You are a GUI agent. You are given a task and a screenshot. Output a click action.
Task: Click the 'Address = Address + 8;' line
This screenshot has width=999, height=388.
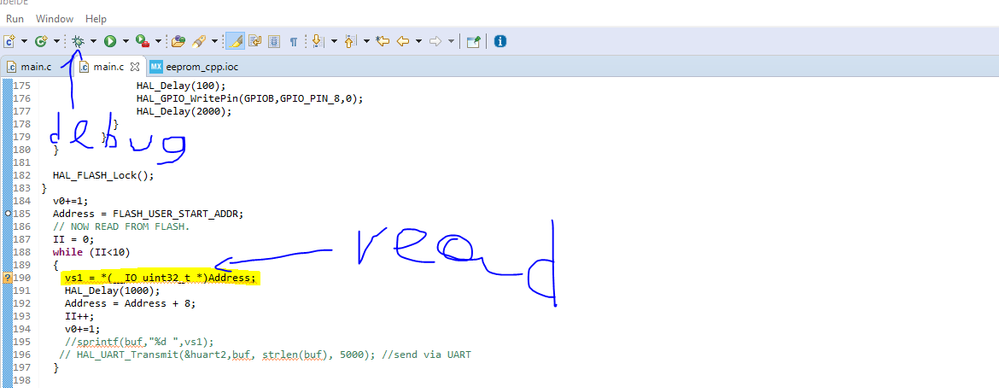[x=130, y=303]
